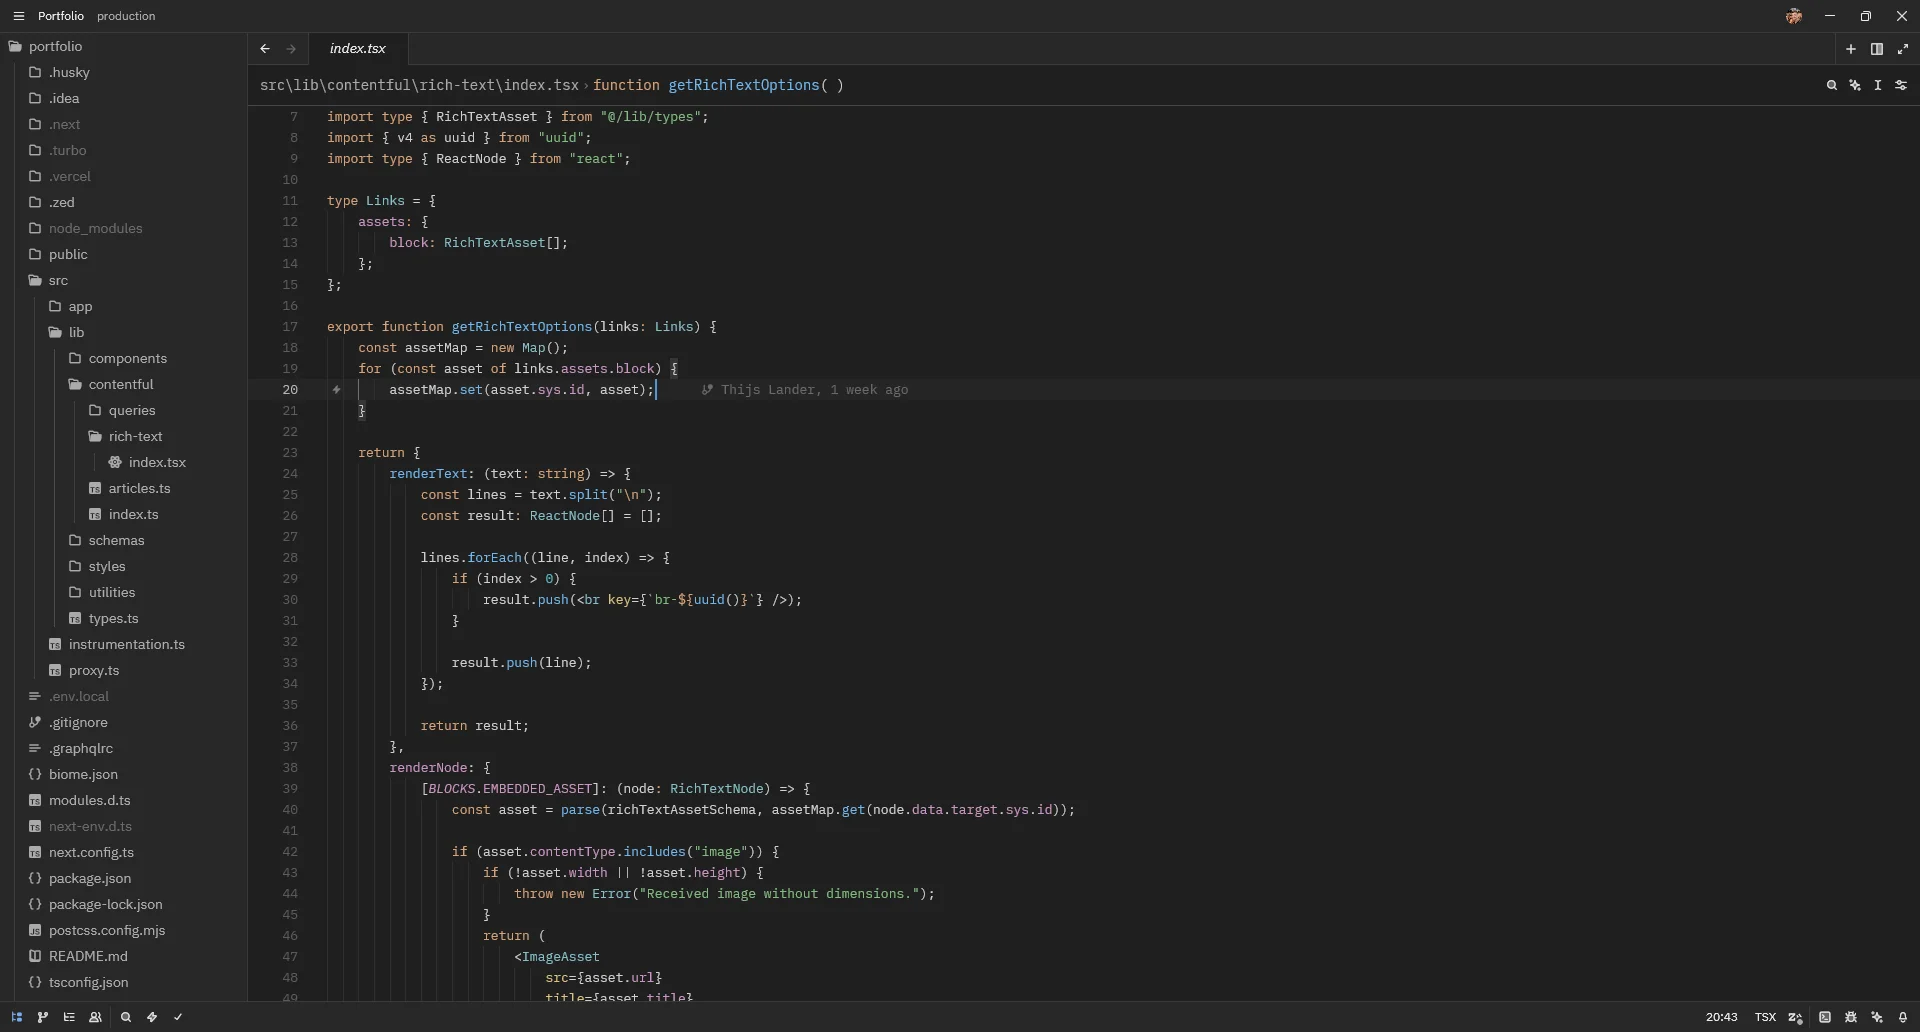Viewport: 1920px width, 1032px height.
Task: Click the 20:43 cursor position indicator
Action: [x=1721, y=1017]
